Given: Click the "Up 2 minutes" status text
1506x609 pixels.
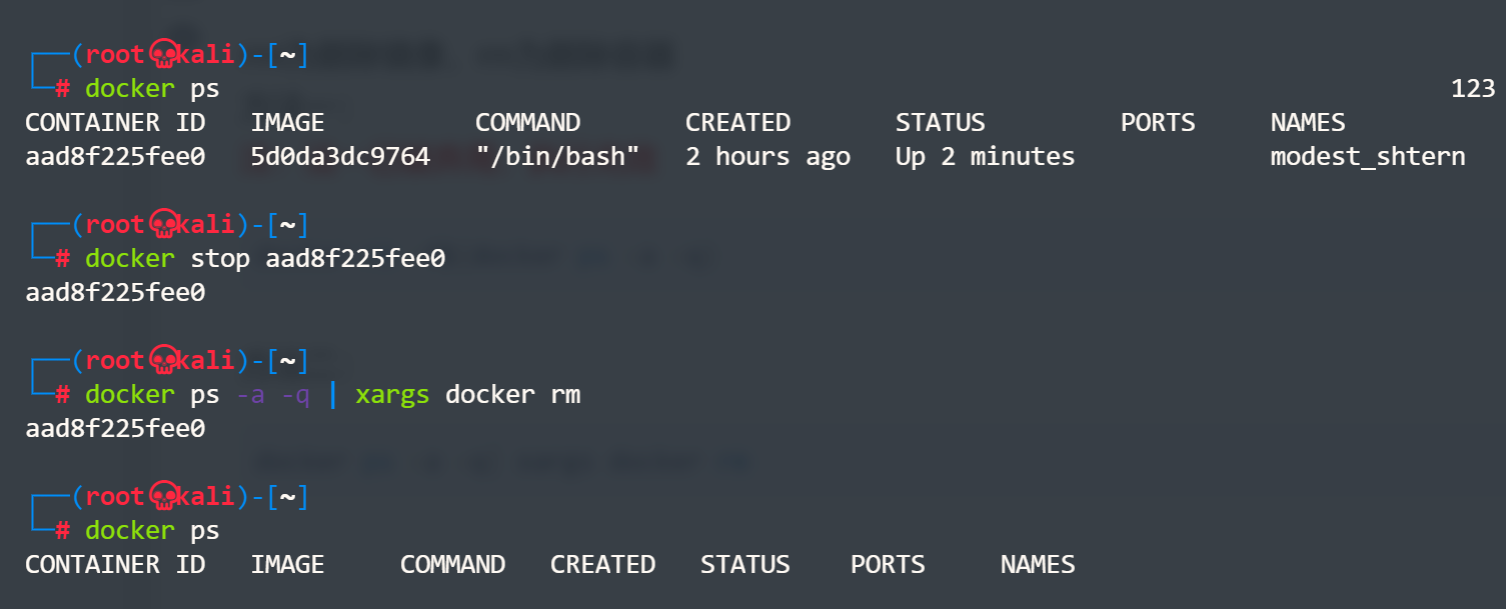Looking at the screenshot, I should click(985, 157).
